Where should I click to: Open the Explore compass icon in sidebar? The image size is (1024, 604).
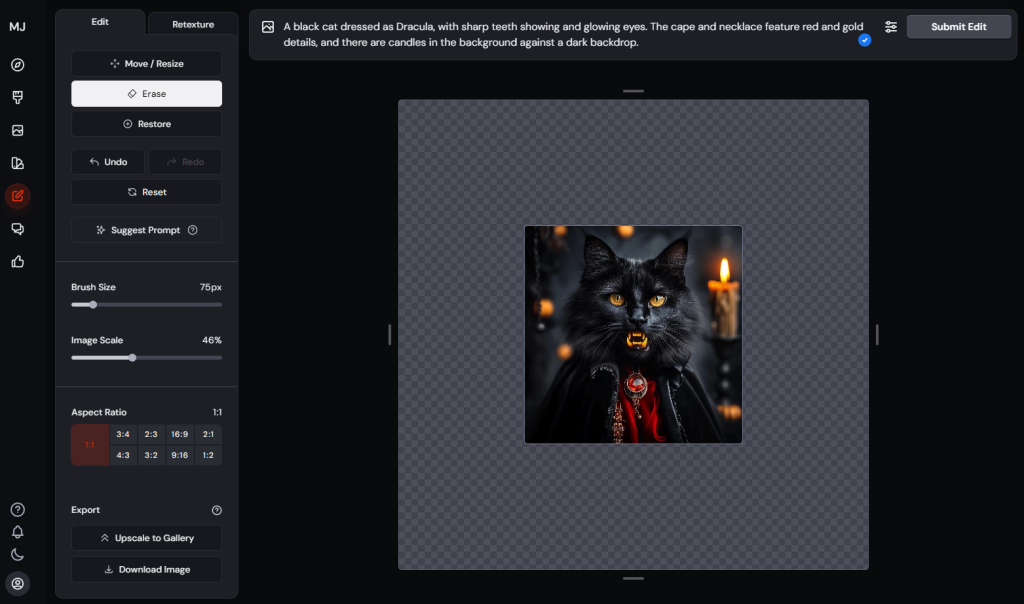point(17,65)
